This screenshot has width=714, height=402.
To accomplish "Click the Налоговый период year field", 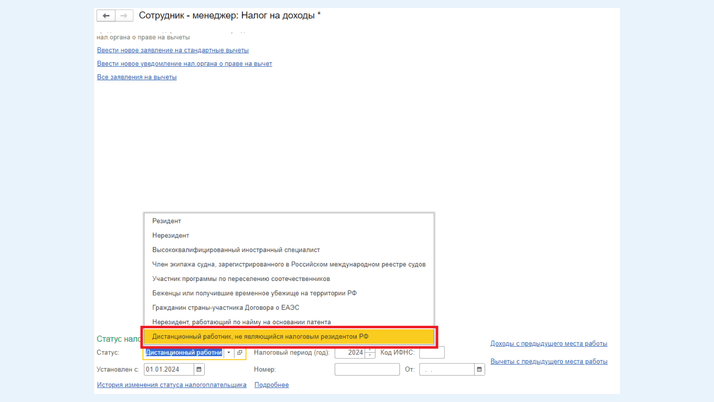I will click(350, 353).
